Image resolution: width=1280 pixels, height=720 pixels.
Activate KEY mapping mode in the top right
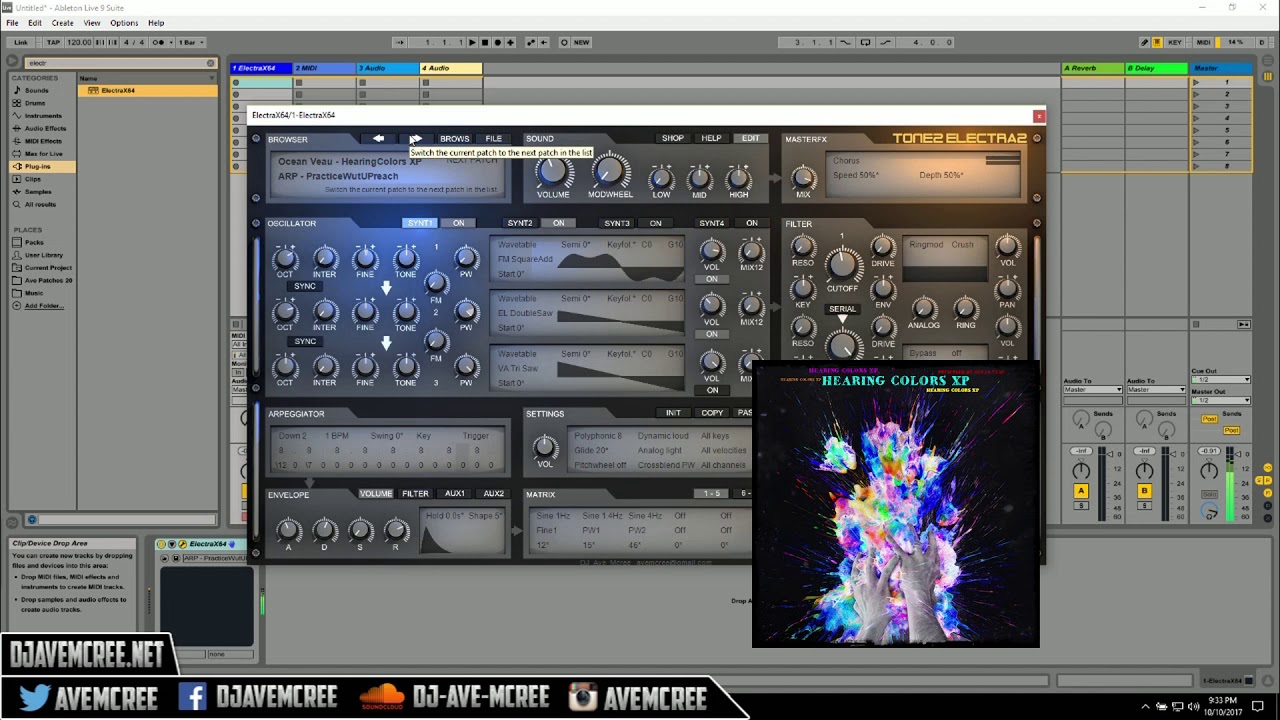(1175, 42)
